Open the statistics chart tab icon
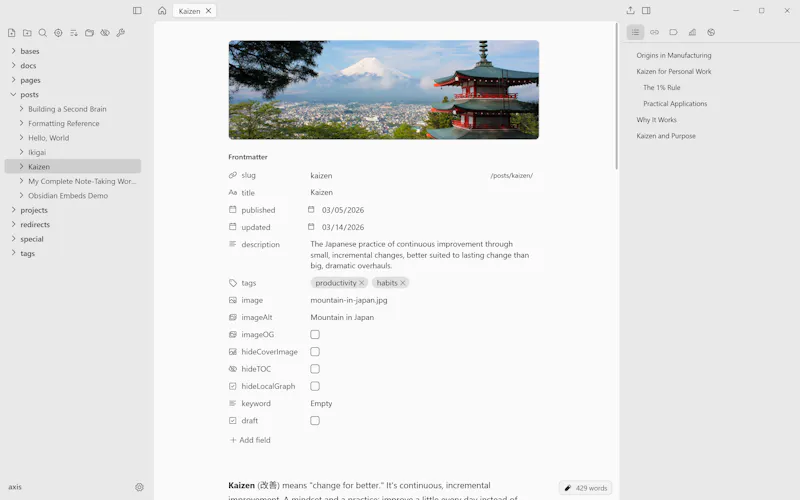 pos(692,32)
